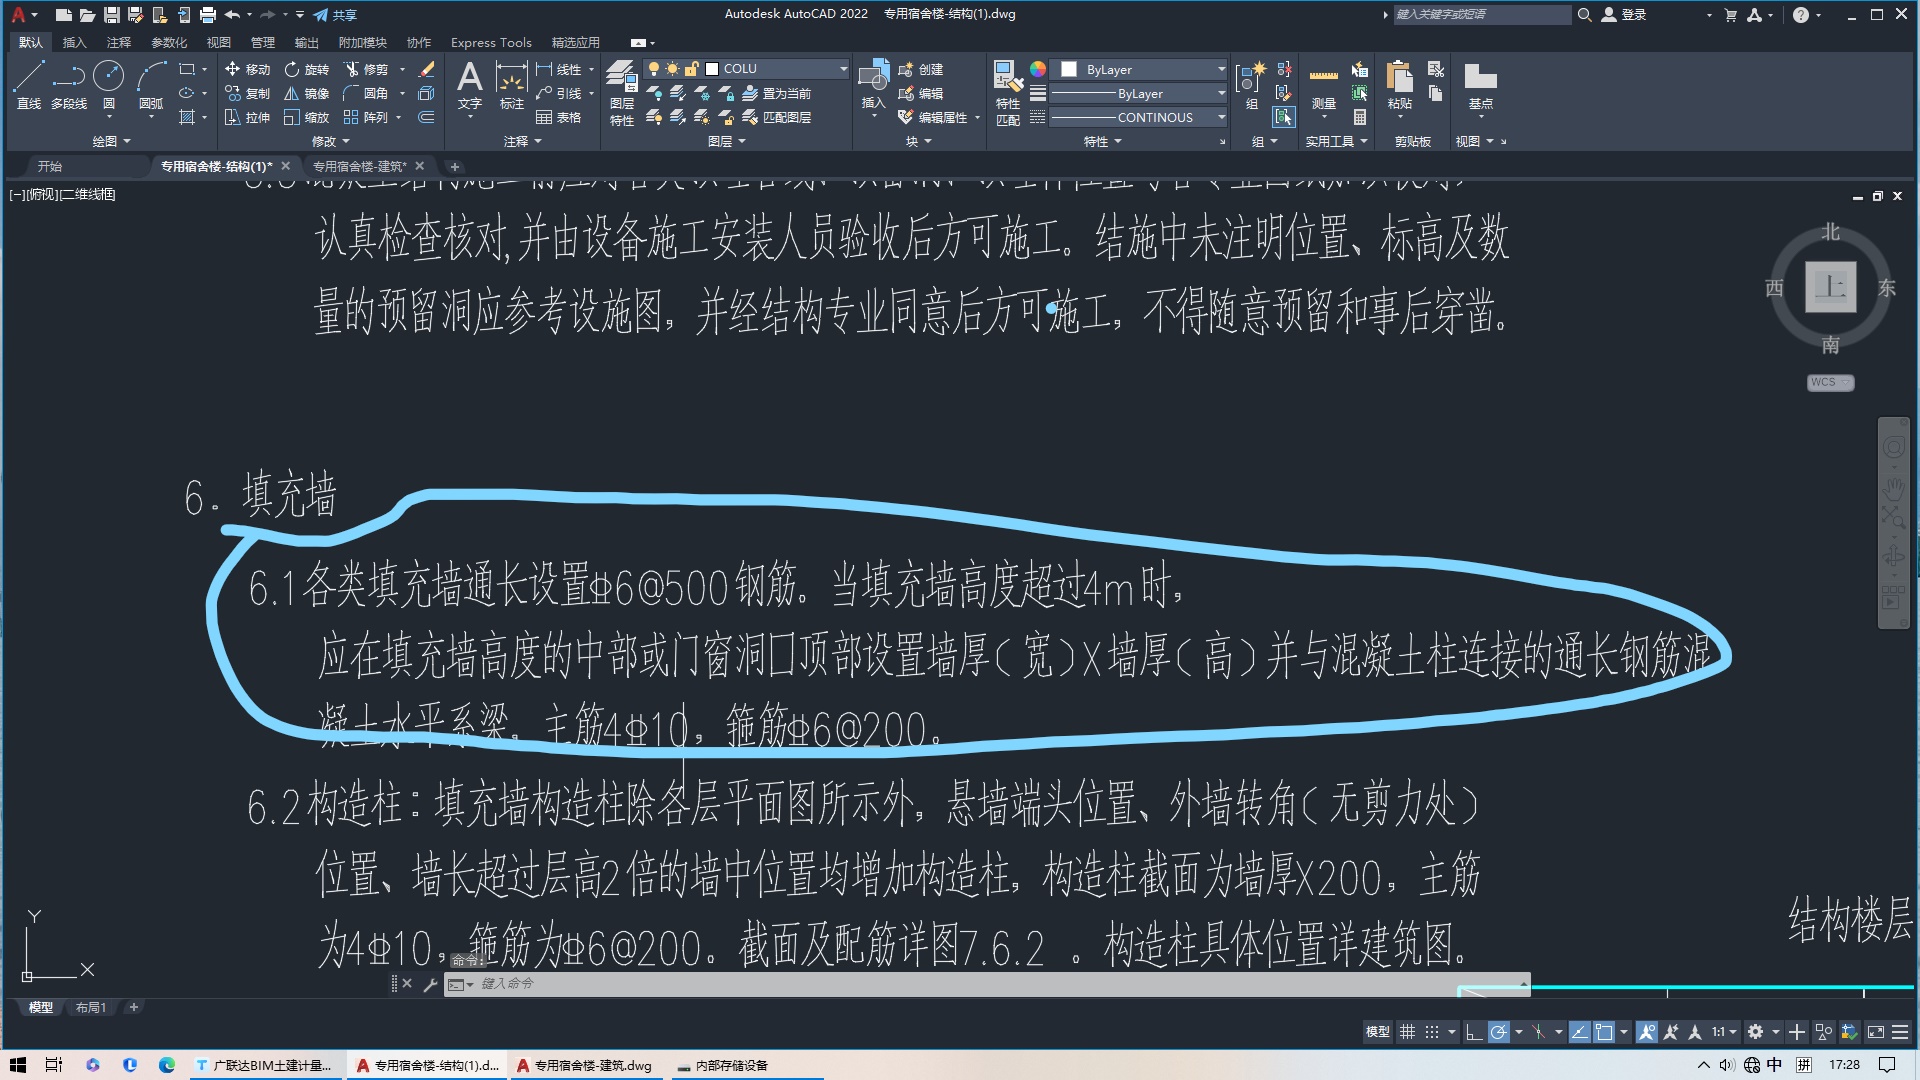The height and width of the screenshot is (1080, 1920).
Task: Click the Dimension (标注) tool
Action: coord(511,84)
